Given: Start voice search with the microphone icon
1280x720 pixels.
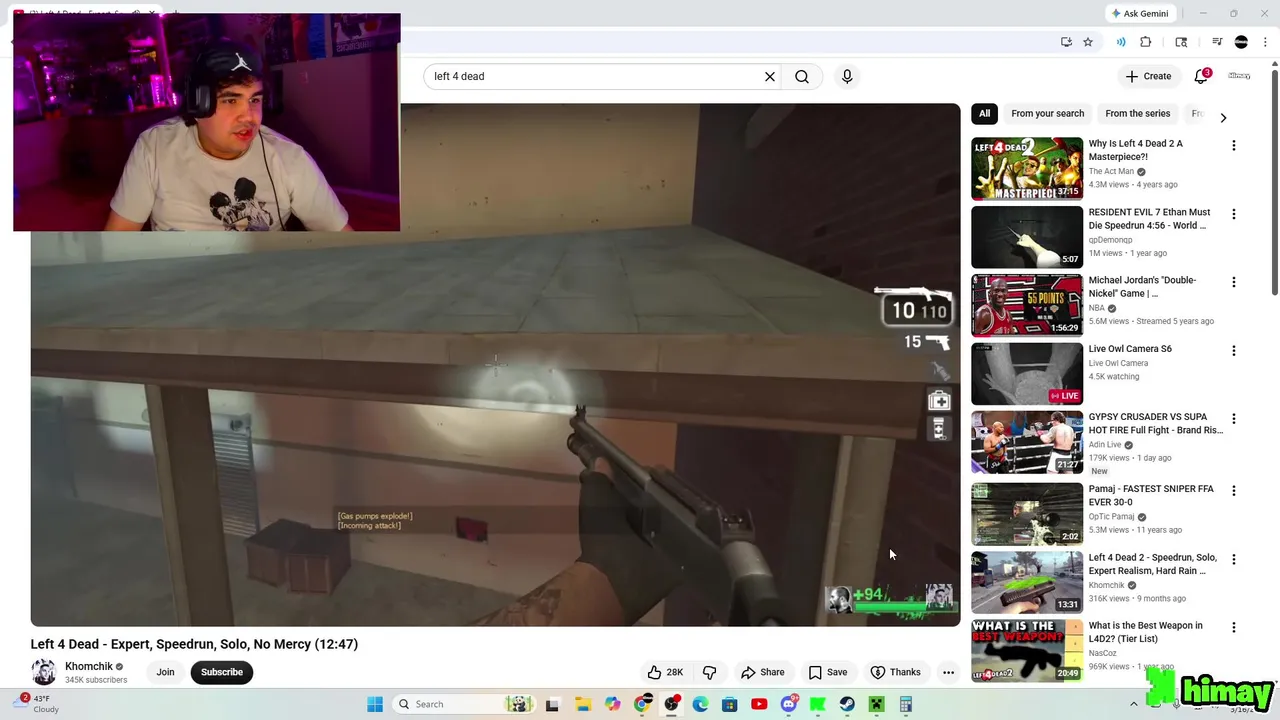Looking at the screenshot, I should point(847,76).
